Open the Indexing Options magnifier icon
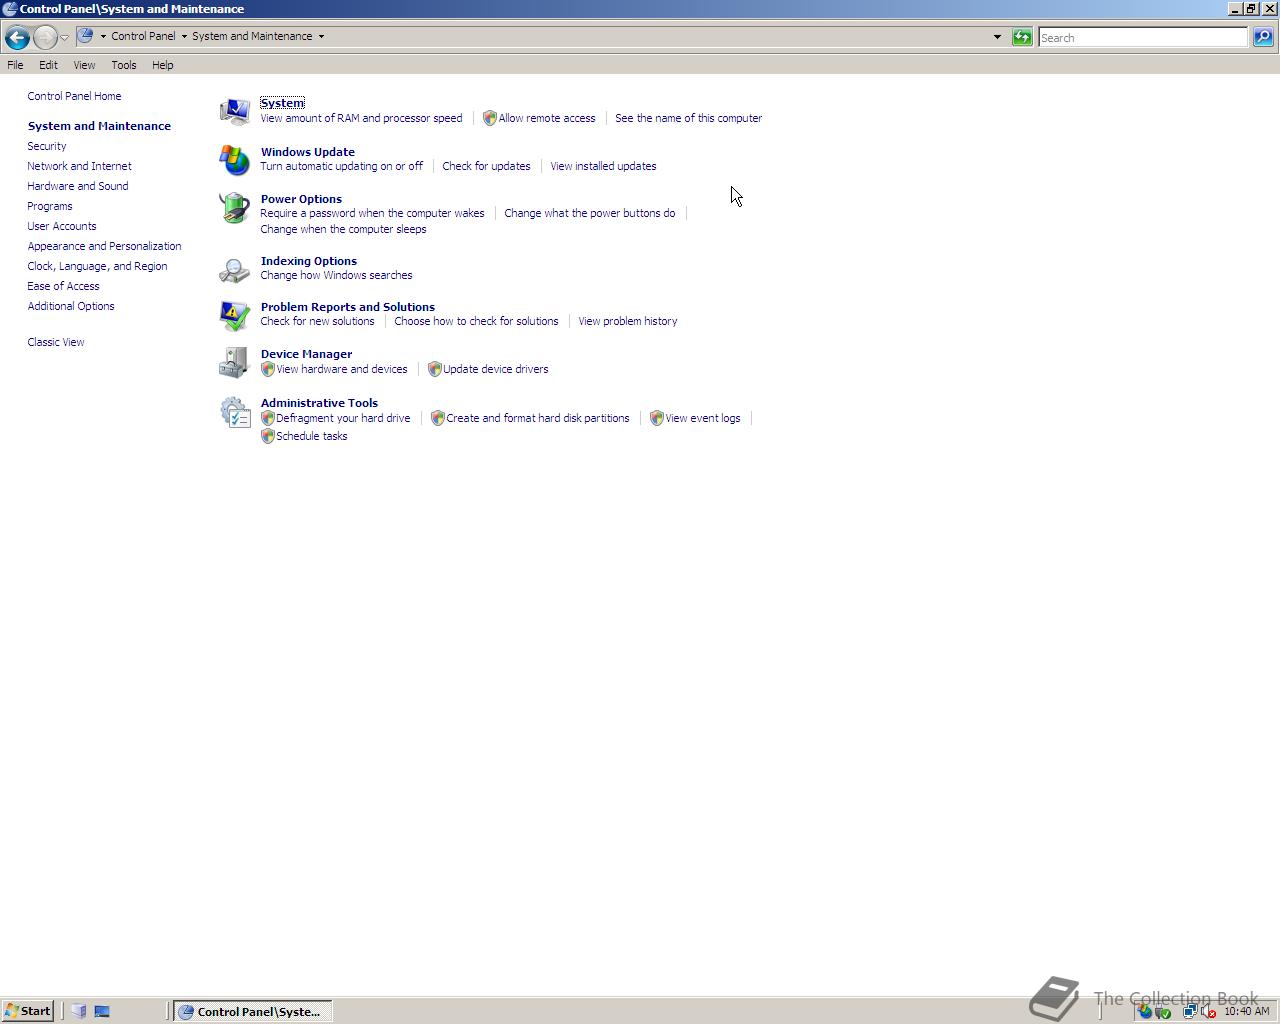The height and width of the screenshot is (1024, 1280). click(234, 269)
